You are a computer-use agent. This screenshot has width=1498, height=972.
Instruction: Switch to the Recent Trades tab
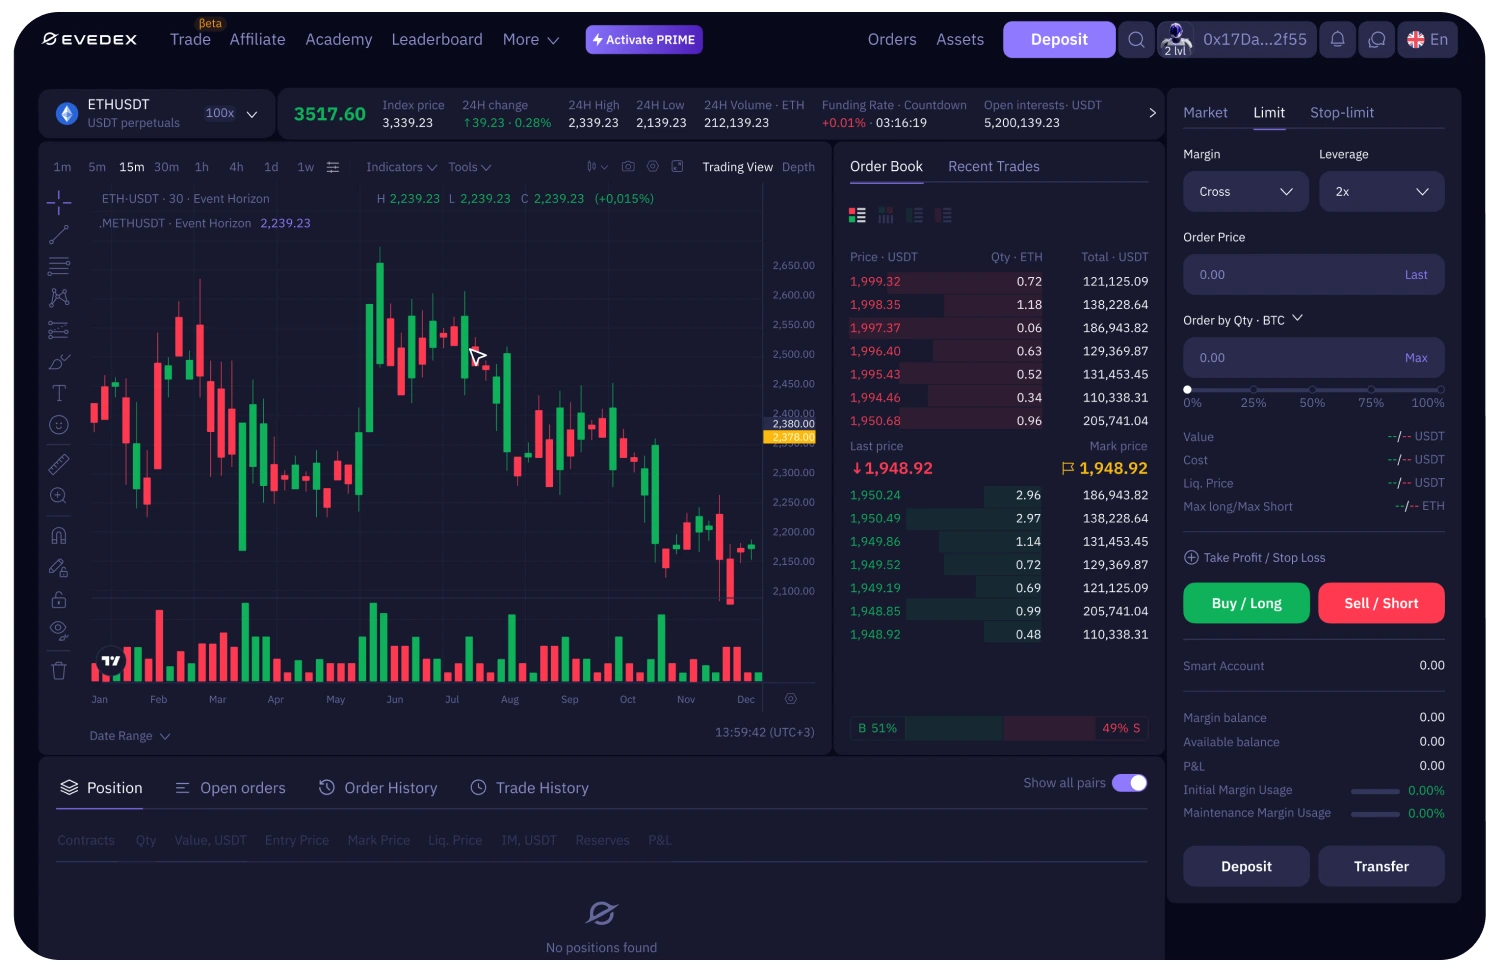[x=993, y=167]
